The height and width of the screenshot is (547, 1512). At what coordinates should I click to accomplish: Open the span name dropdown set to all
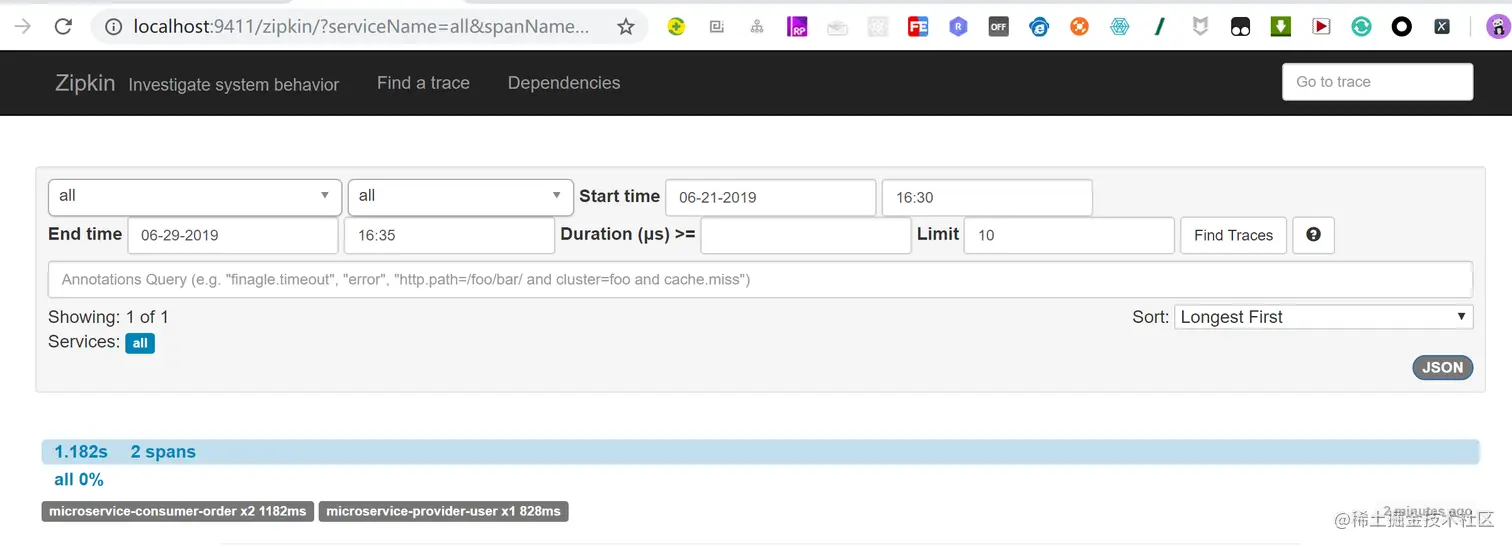460,196
